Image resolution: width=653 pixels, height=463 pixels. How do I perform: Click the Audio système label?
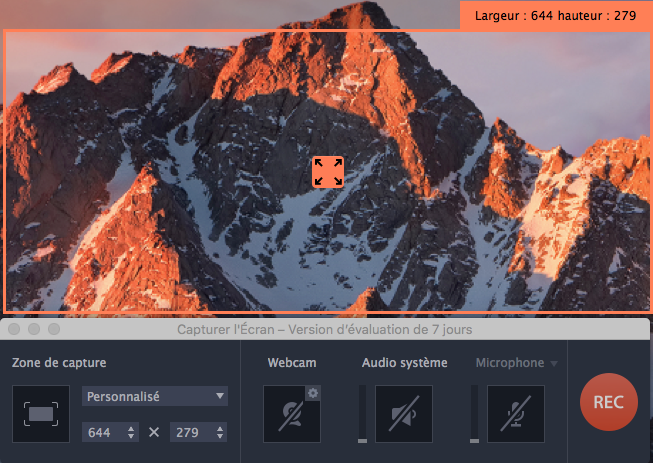coord(404,363)
